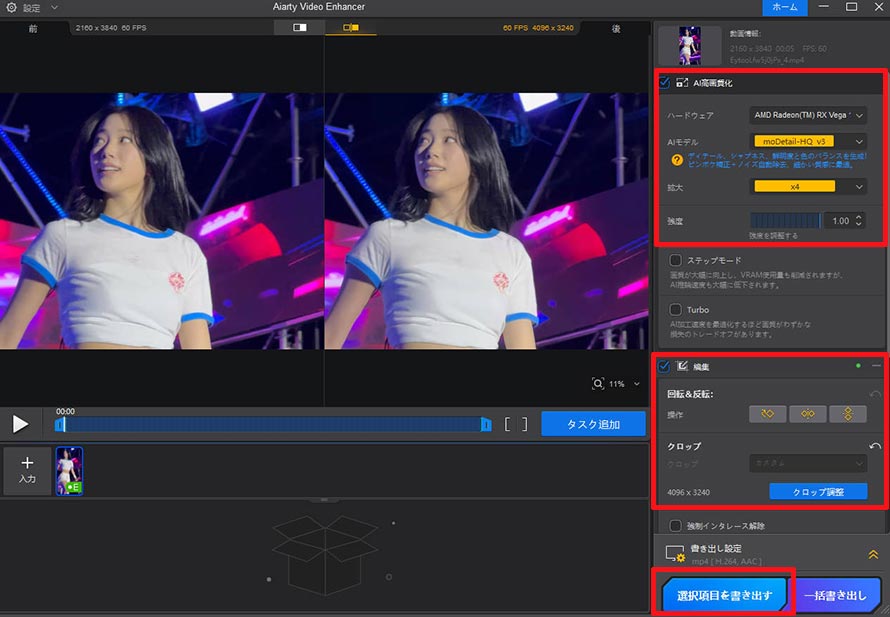This screenshot has width=890, height=617.
Task: Click the rotate operation button
Action: tap(767, 414)
